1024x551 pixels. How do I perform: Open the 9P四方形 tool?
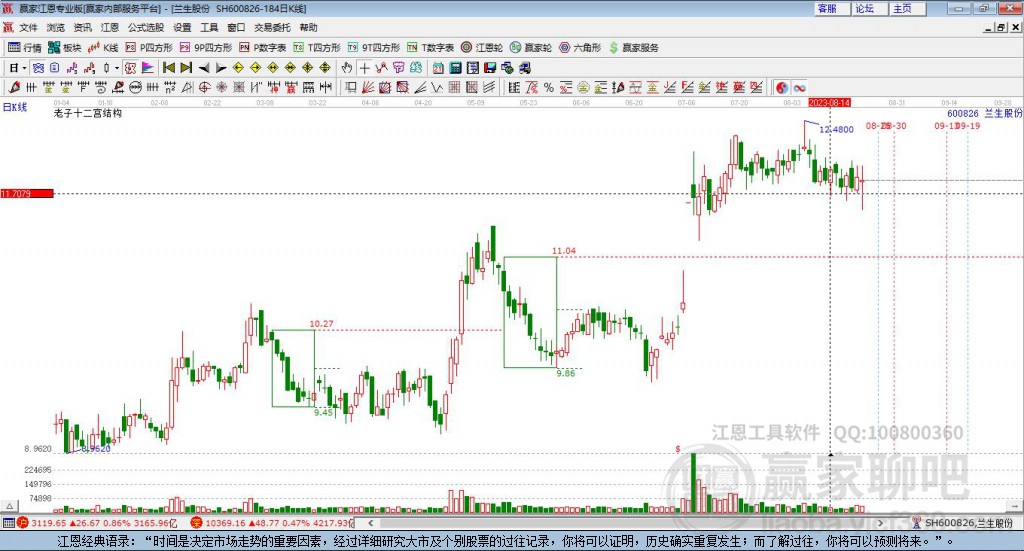pos(206,48)
